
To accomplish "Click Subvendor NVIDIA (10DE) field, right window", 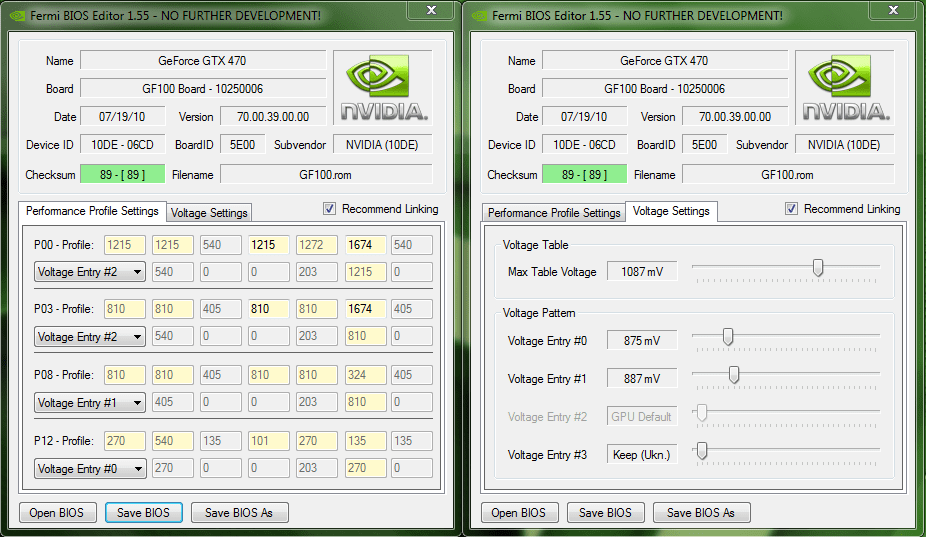I will coord(845,145).
